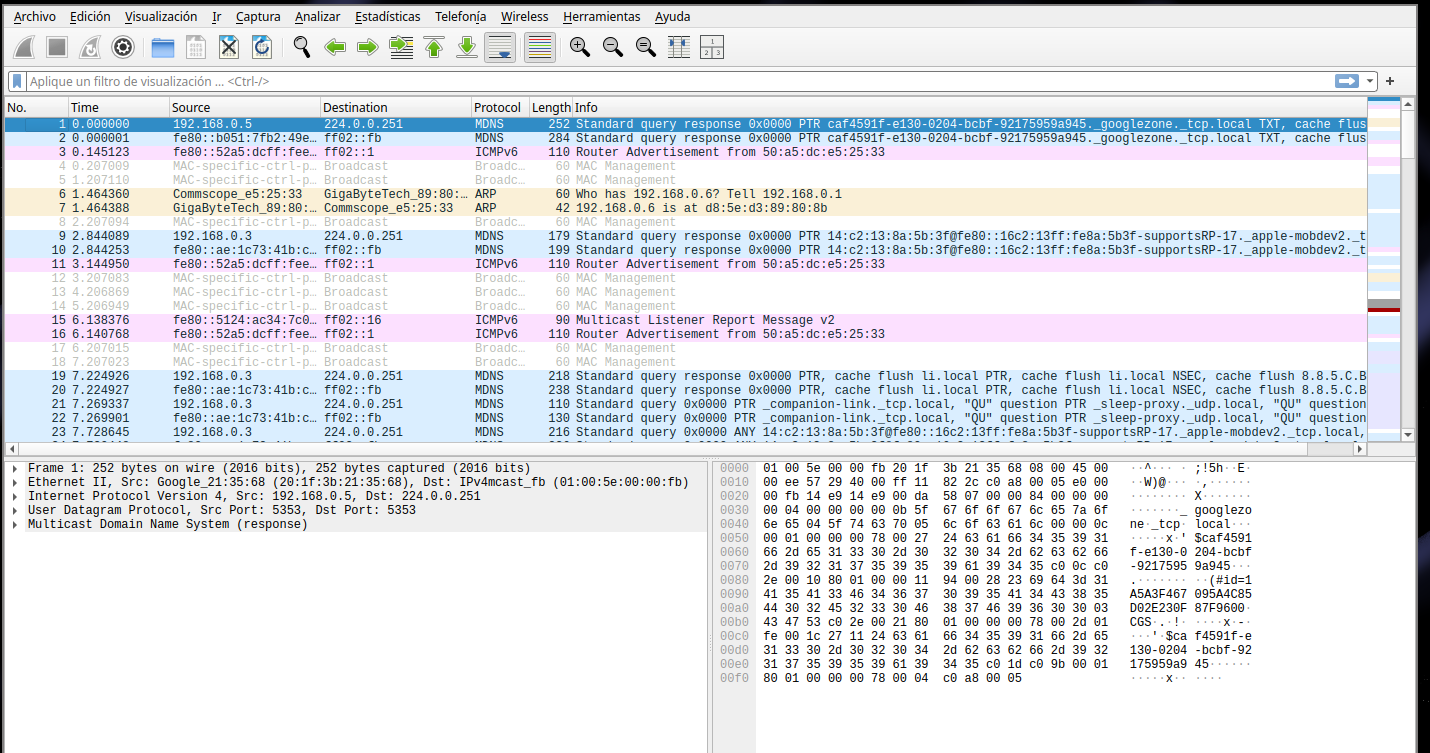The height and width of the screenshot is (753, 1430).
Task: Open the Captura menu
Action: [258, 16]
